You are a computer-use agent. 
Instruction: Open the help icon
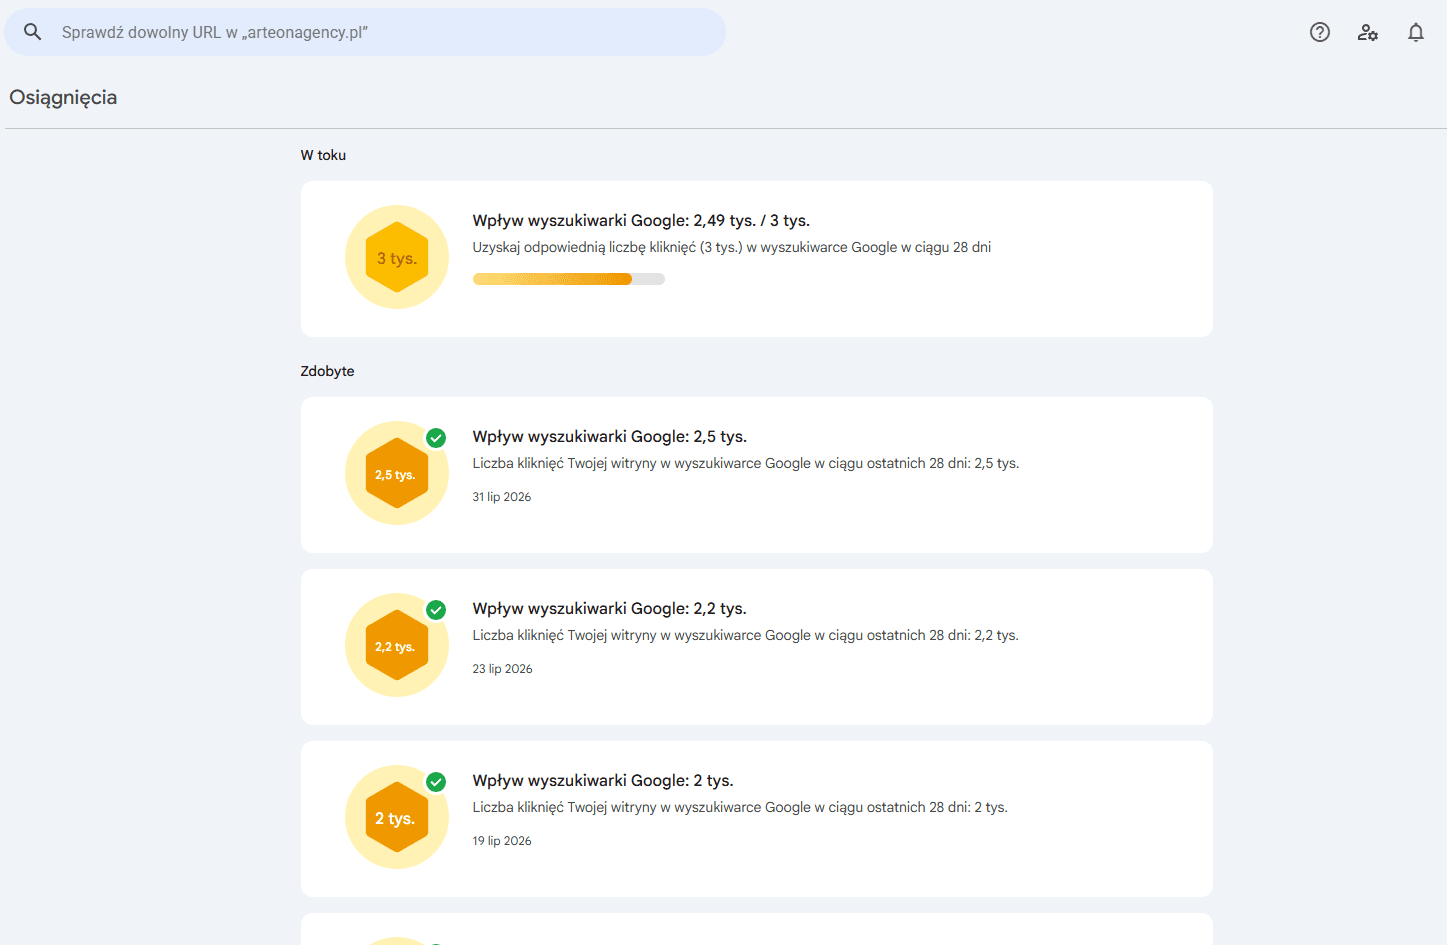click(x=1320, y=32)
